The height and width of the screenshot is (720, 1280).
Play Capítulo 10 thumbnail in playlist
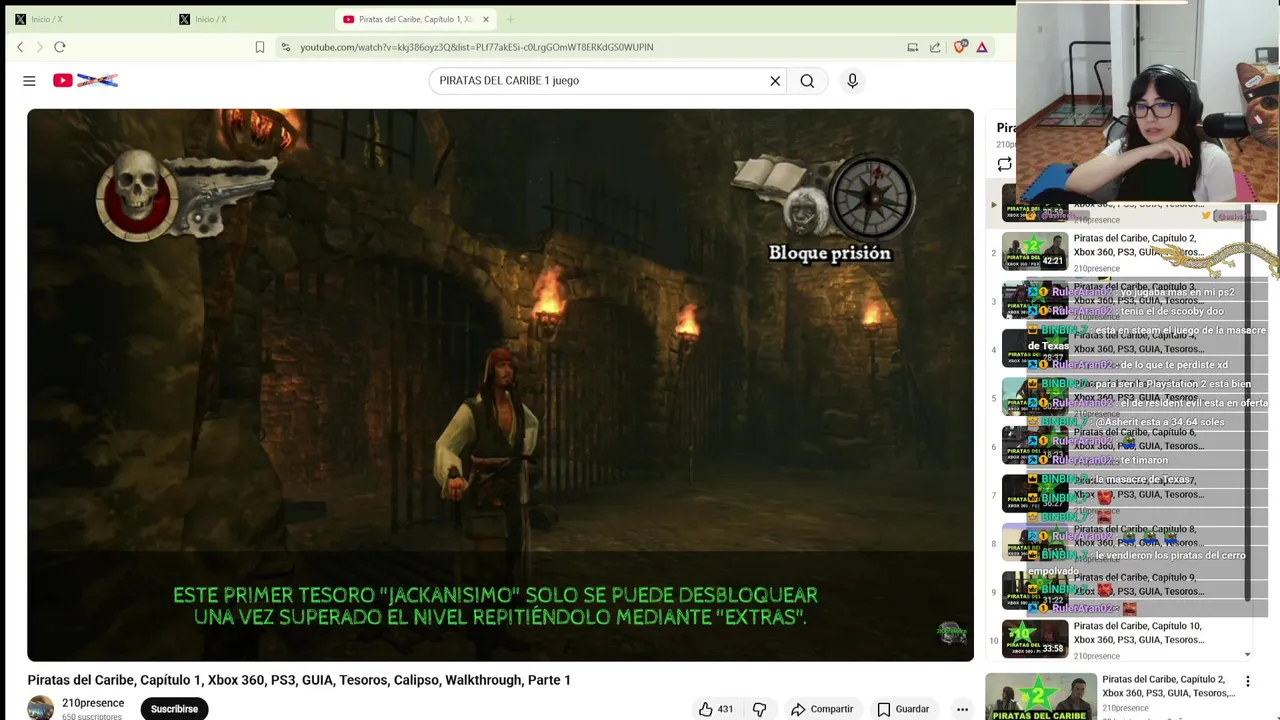click(x=1035, y=639)
